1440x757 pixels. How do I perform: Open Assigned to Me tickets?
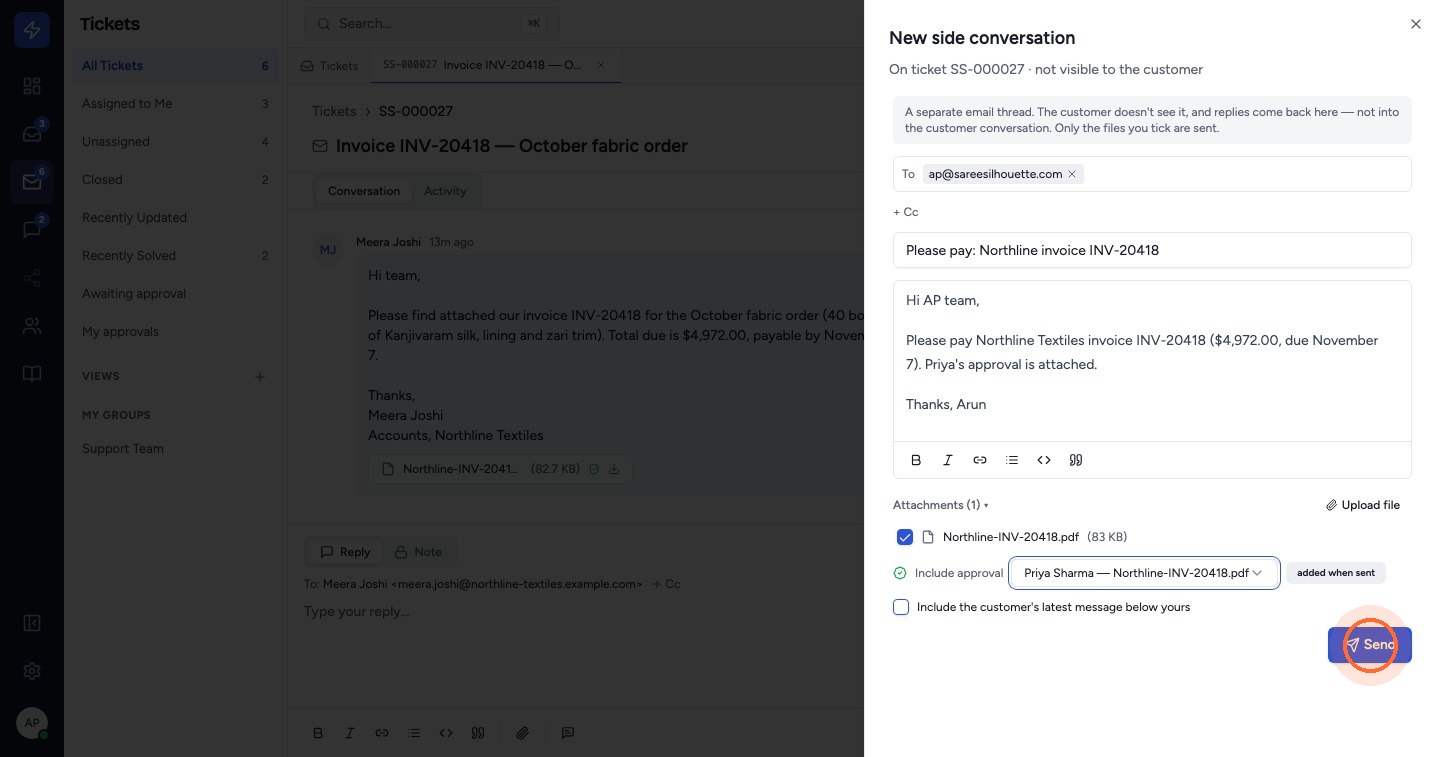click(x=176, y=104)
